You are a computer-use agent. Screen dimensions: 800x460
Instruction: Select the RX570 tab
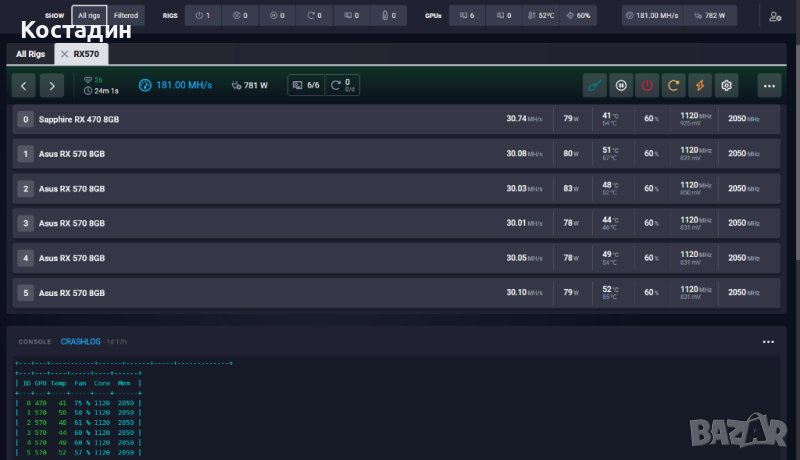point(87,54)
